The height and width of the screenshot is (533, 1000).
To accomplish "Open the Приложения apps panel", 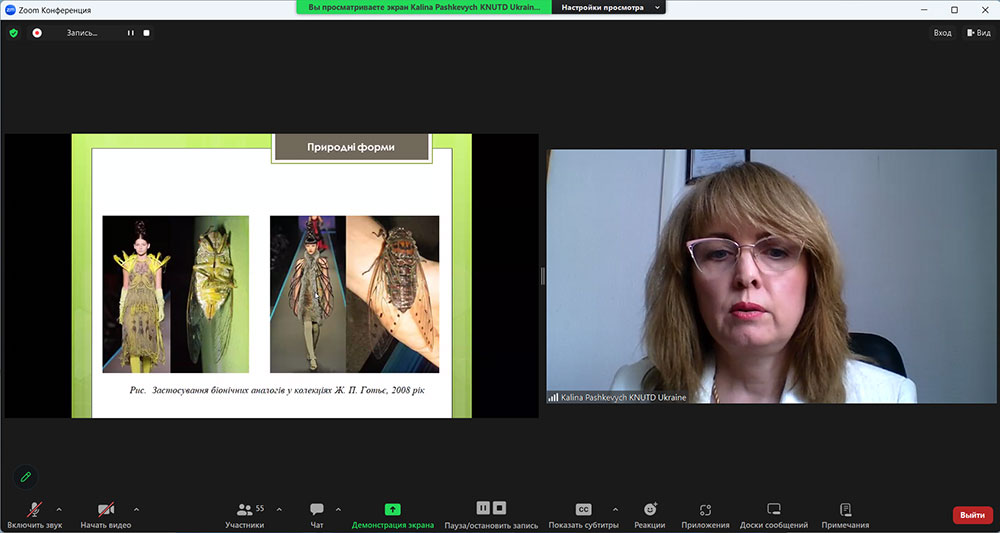I will (705, 516).
